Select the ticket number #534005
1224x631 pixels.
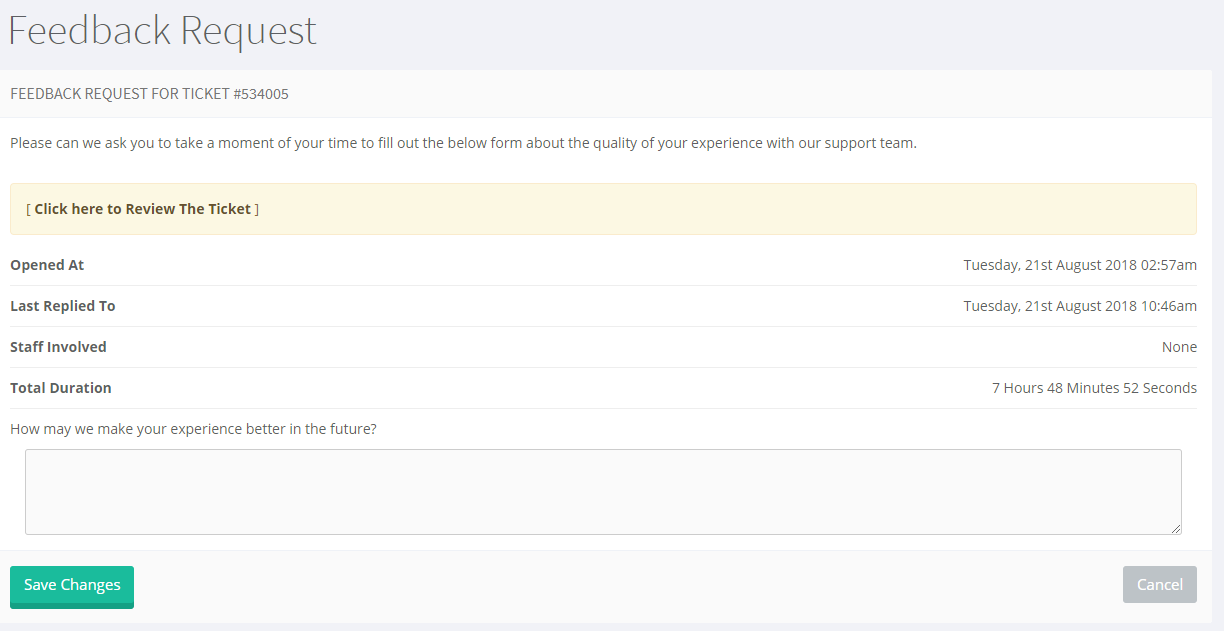point(261,94)
